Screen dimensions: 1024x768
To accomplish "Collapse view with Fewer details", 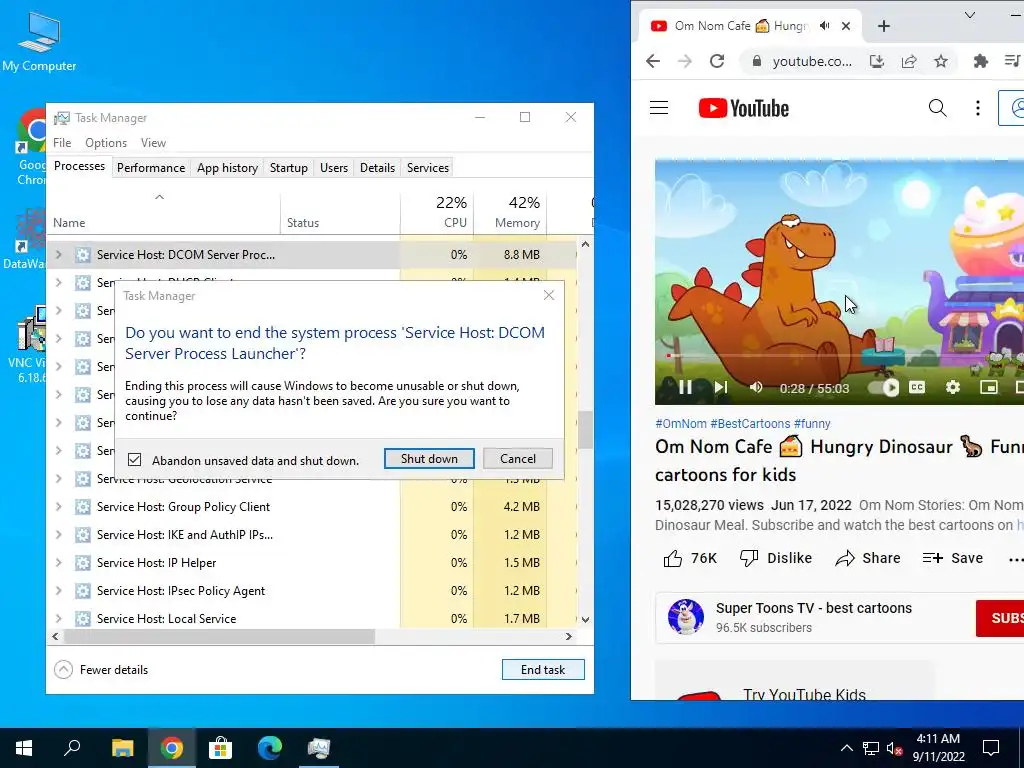I will [101, 669].
